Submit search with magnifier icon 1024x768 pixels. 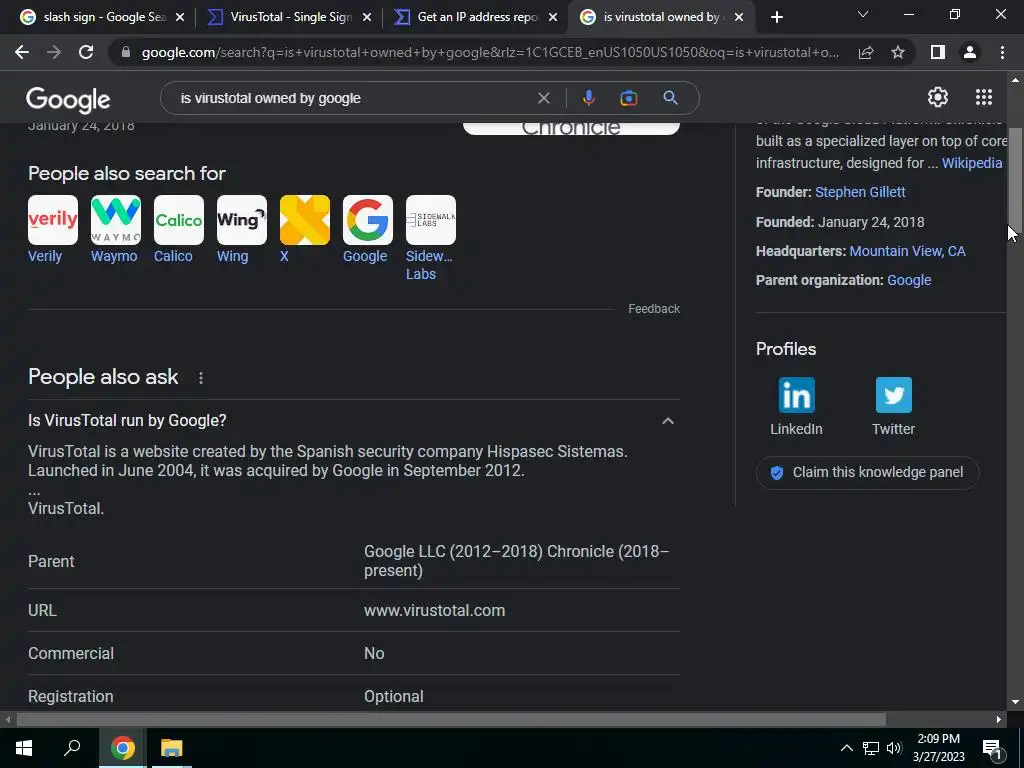pos(670,98)
